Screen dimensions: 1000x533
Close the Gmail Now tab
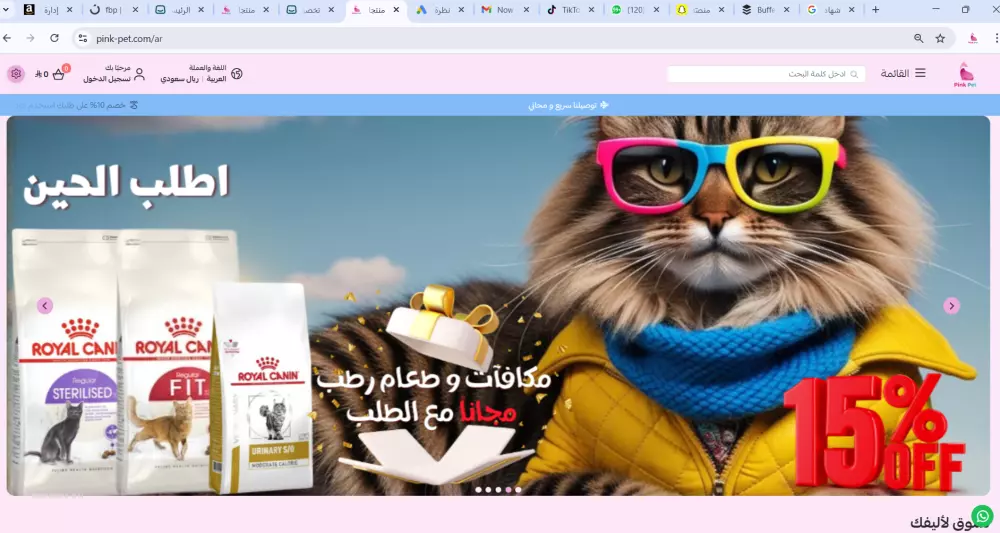[526, 10]
